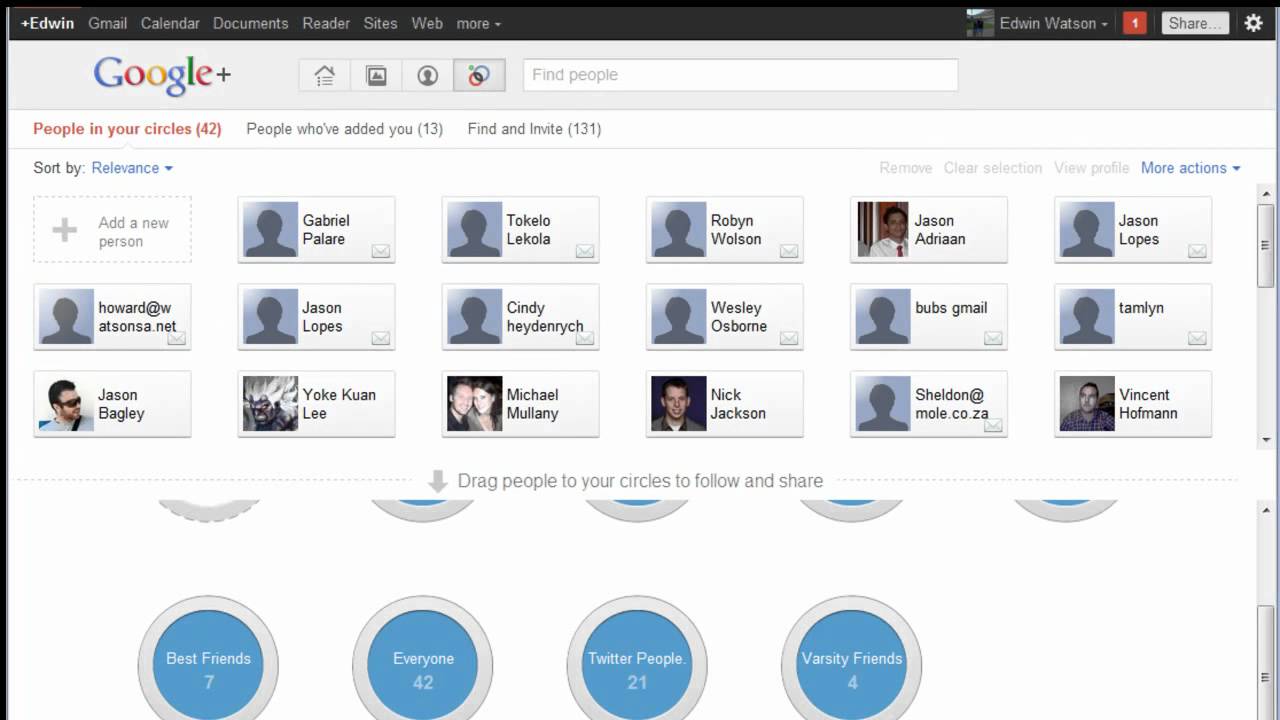Open the Edwin Watson account dropdown
The width and height of the screenshot is (1280, 720).
(x=1053, y=23)
